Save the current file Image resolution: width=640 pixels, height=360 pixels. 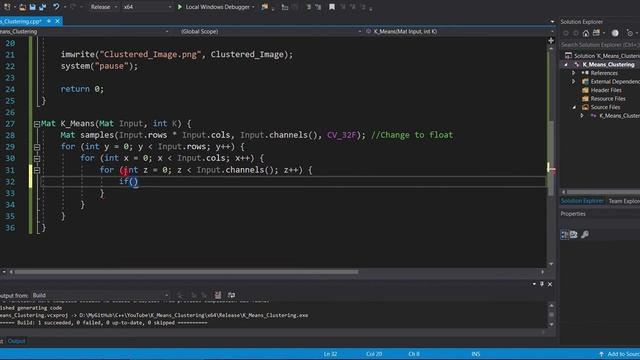pos(32,7)
